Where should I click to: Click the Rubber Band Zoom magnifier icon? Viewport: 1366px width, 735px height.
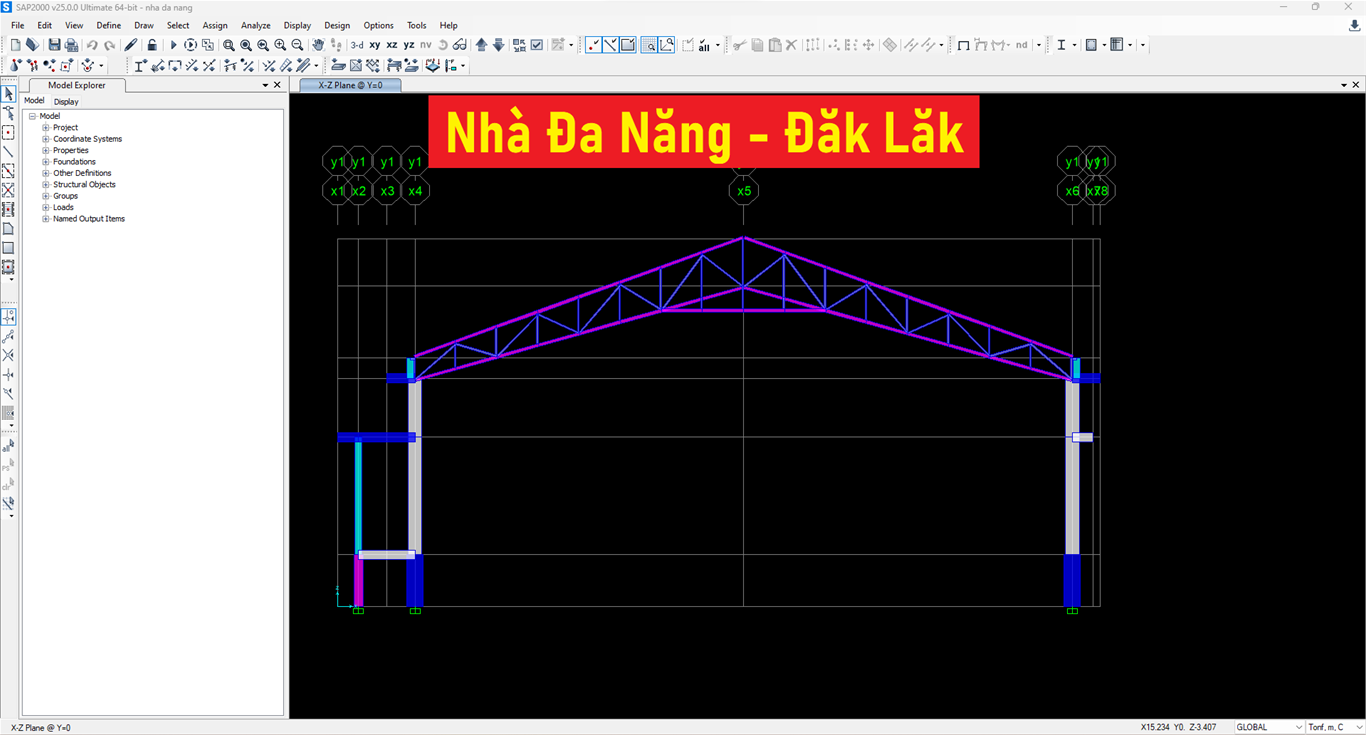(229, 45)
